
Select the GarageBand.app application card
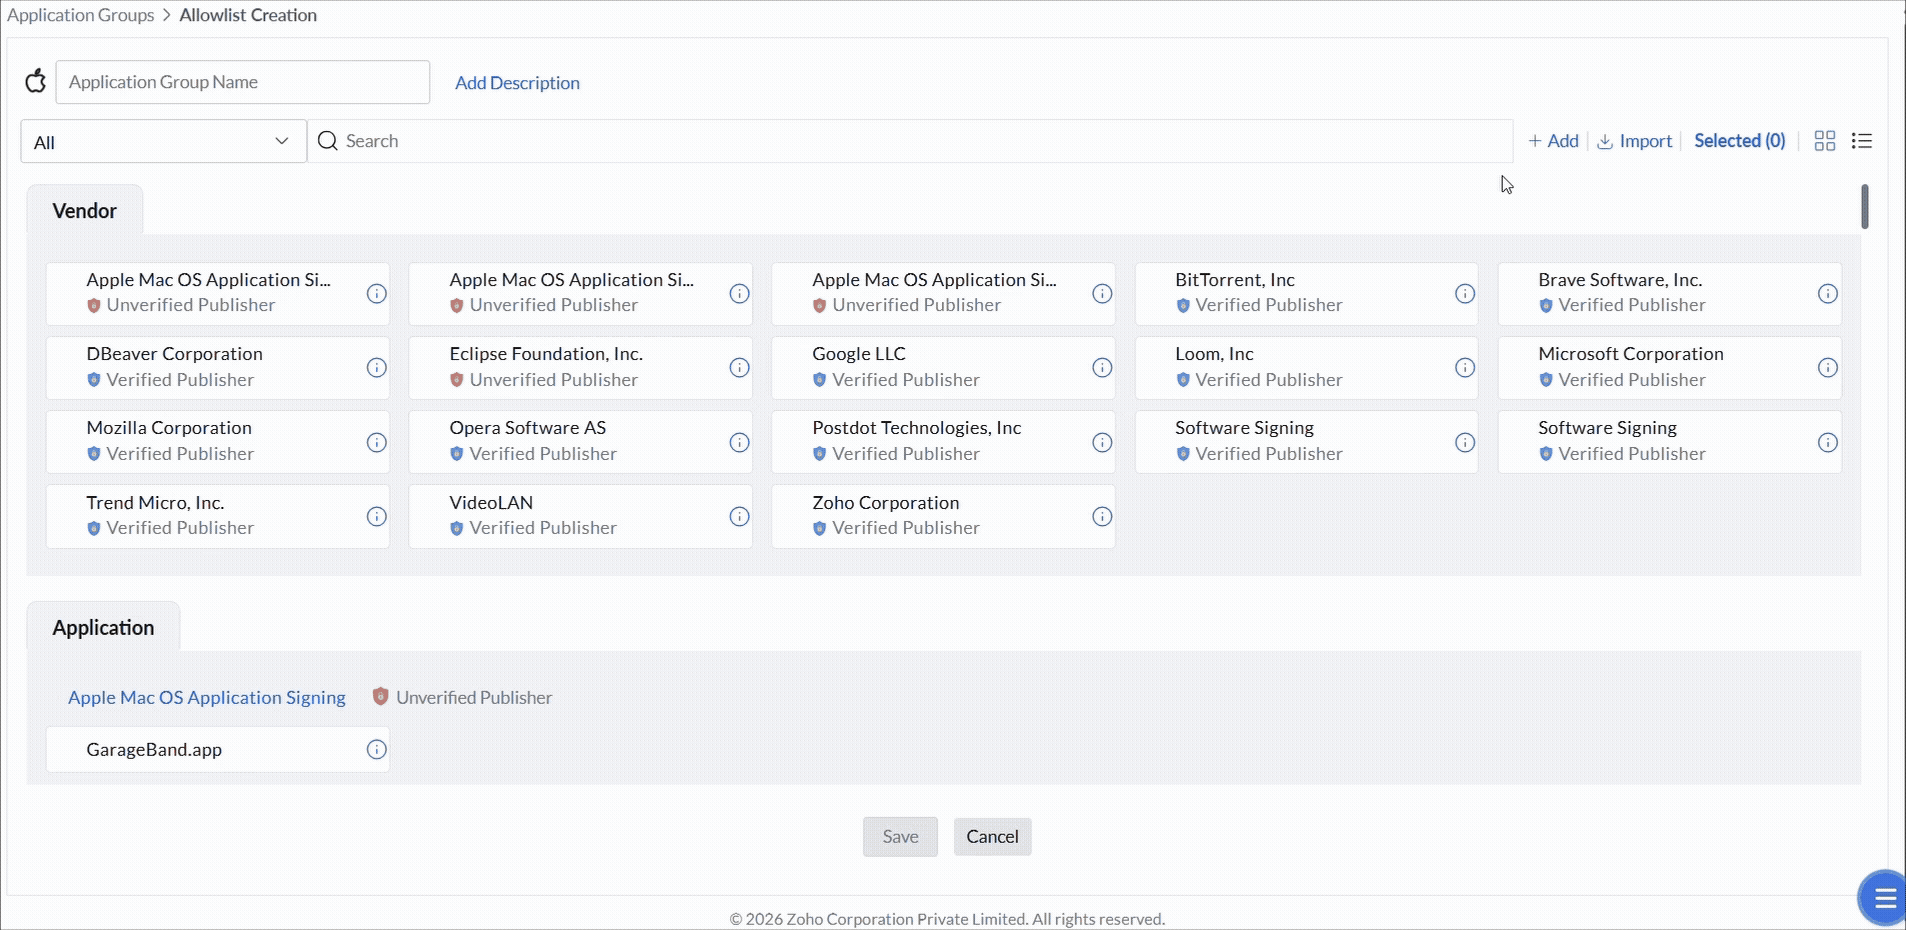pos(218,749)
